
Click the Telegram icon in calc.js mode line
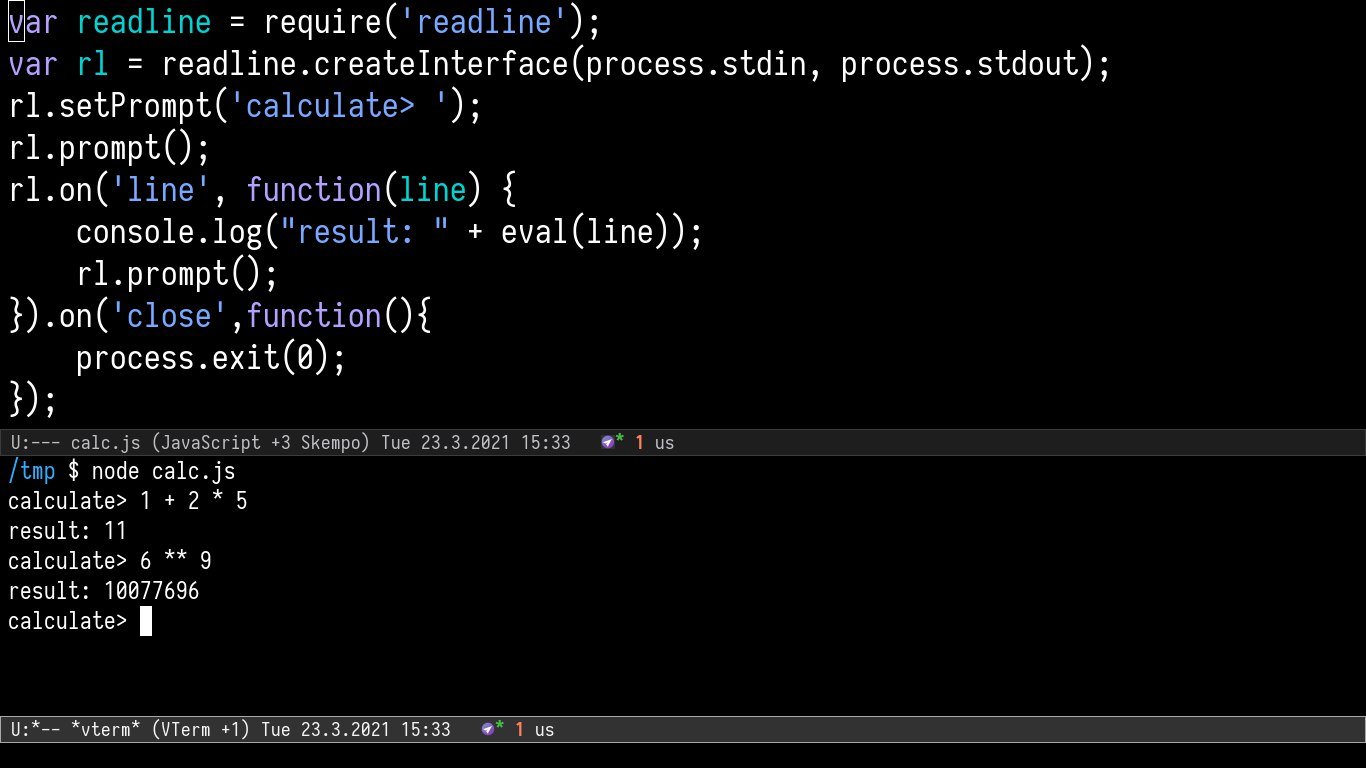click(x=607, y=442)
